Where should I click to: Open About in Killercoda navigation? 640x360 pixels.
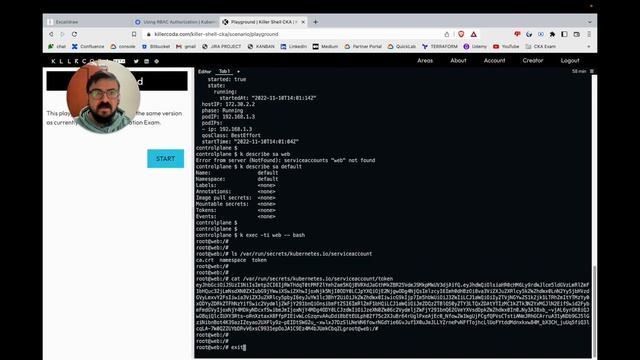[458, 60]
